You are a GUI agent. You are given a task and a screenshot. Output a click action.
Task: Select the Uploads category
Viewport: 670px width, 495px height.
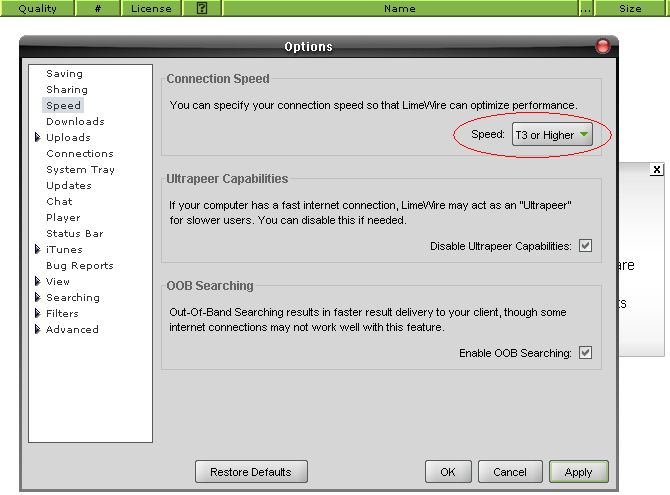(68, 137)
